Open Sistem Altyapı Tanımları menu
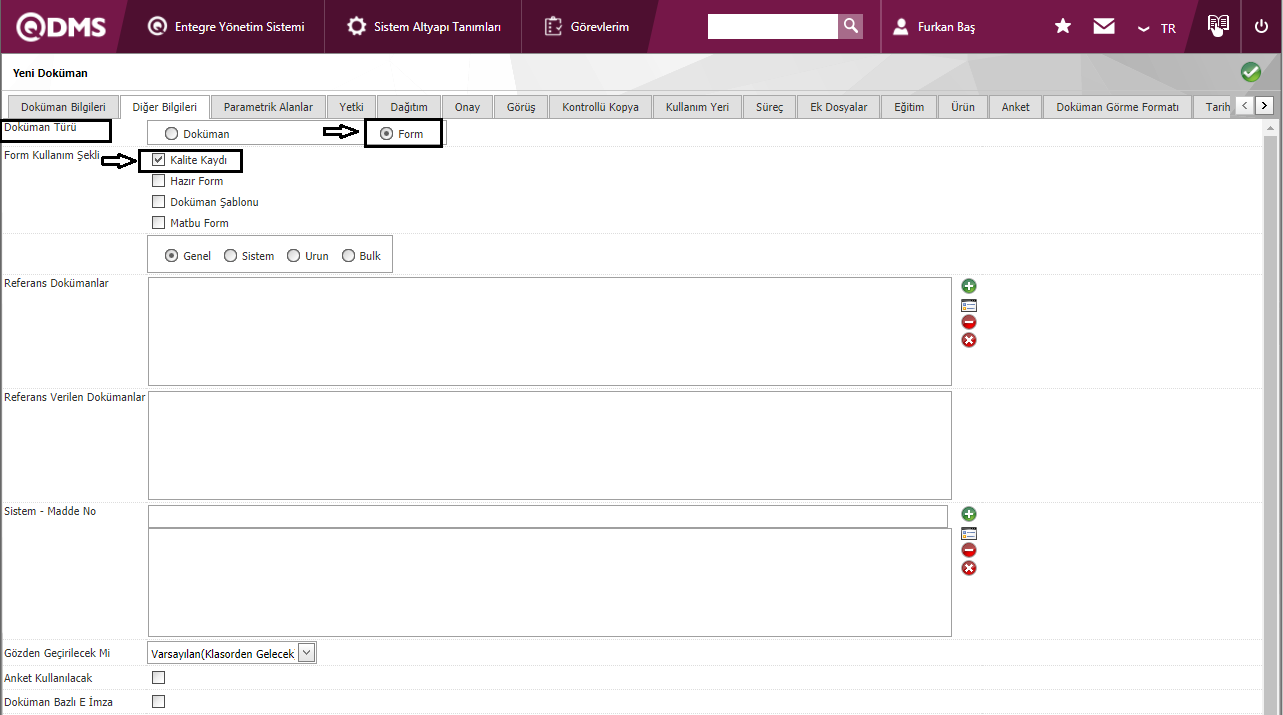The image size is (1283, 715). pyautogui.click(x=424, y=27)
